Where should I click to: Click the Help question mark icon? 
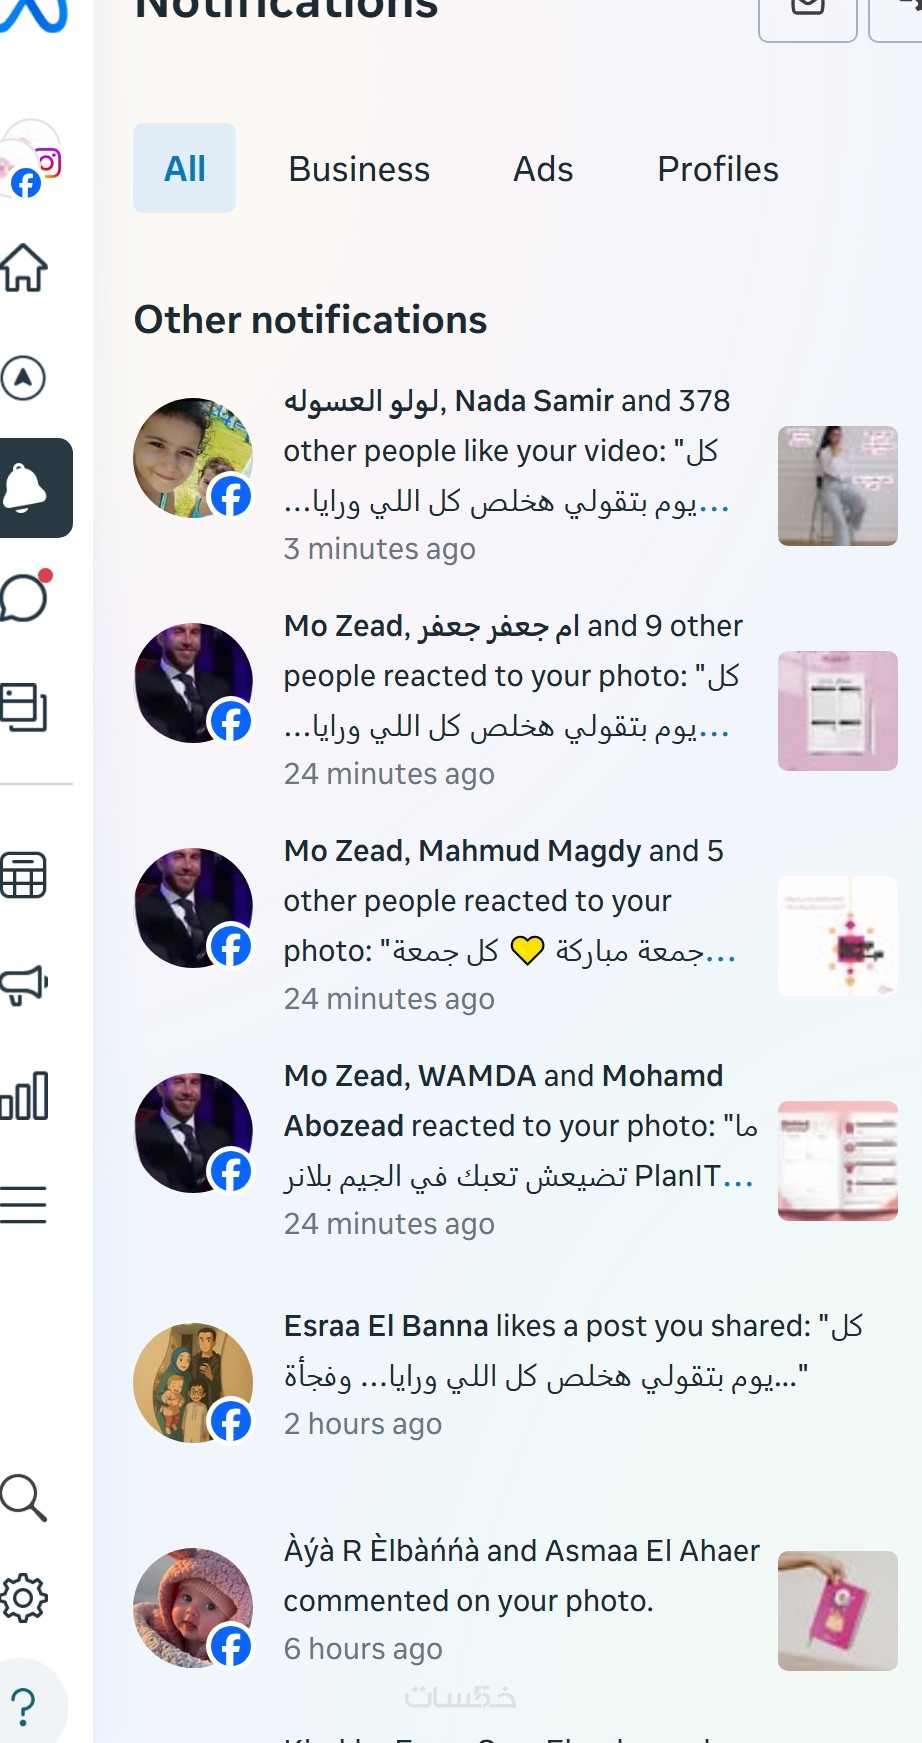tap(24, 1707)
